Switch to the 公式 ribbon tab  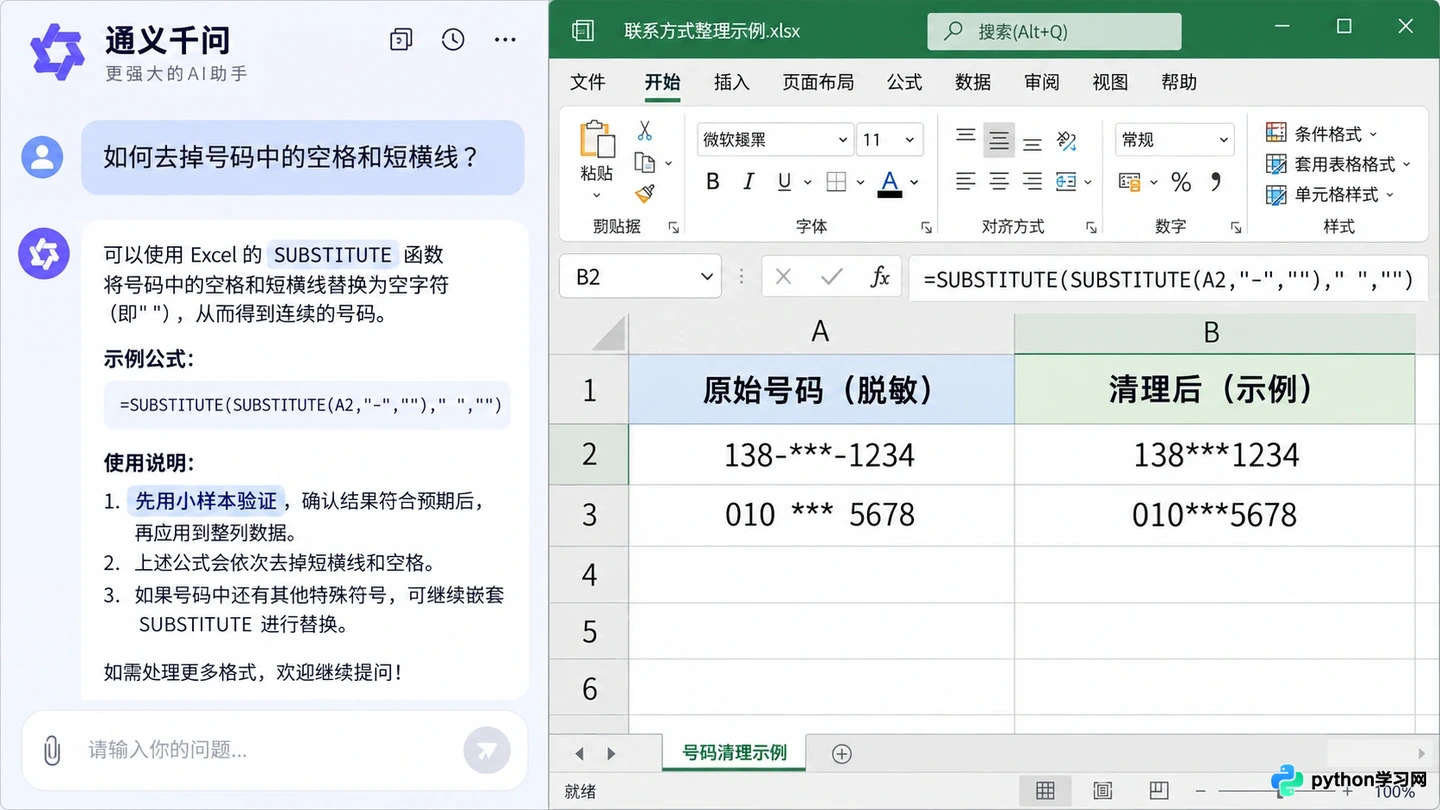pyautogui.click(x=904, y=82)
